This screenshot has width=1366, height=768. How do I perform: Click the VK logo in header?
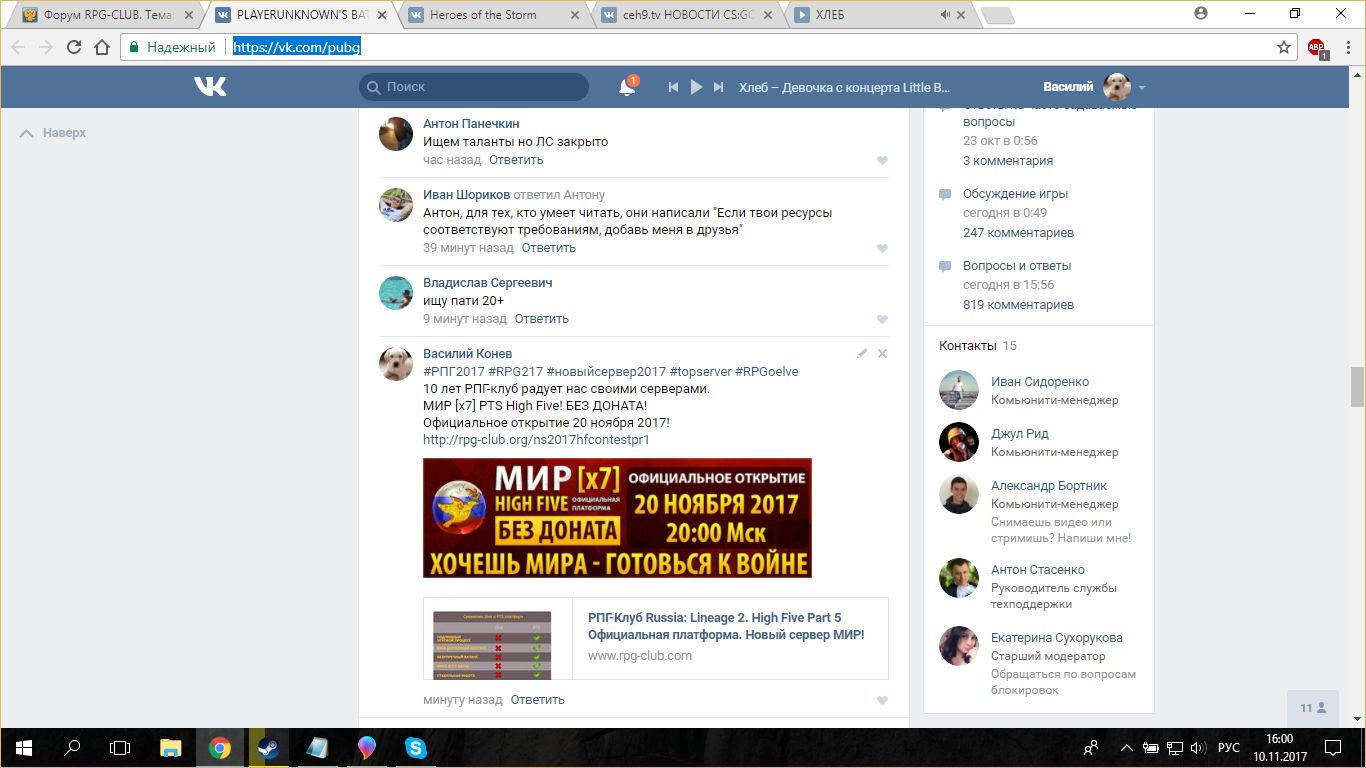click(210, 87)
